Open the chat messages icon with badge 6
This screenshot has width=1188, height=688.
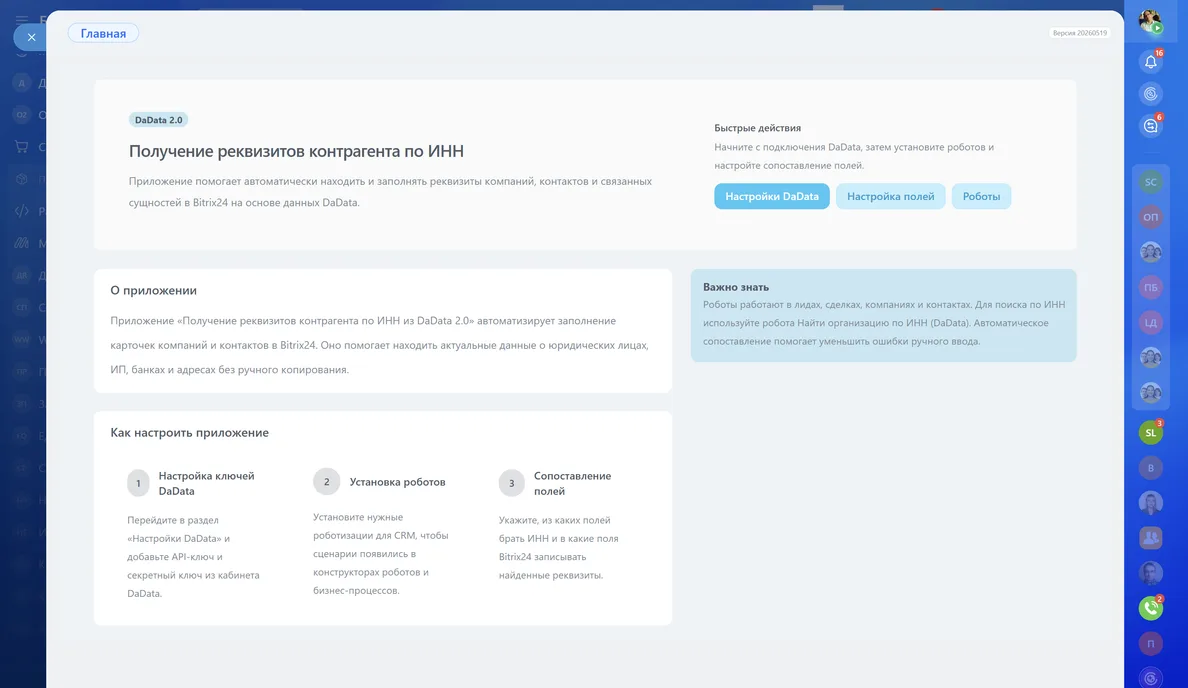click(x=1150, y=126)
